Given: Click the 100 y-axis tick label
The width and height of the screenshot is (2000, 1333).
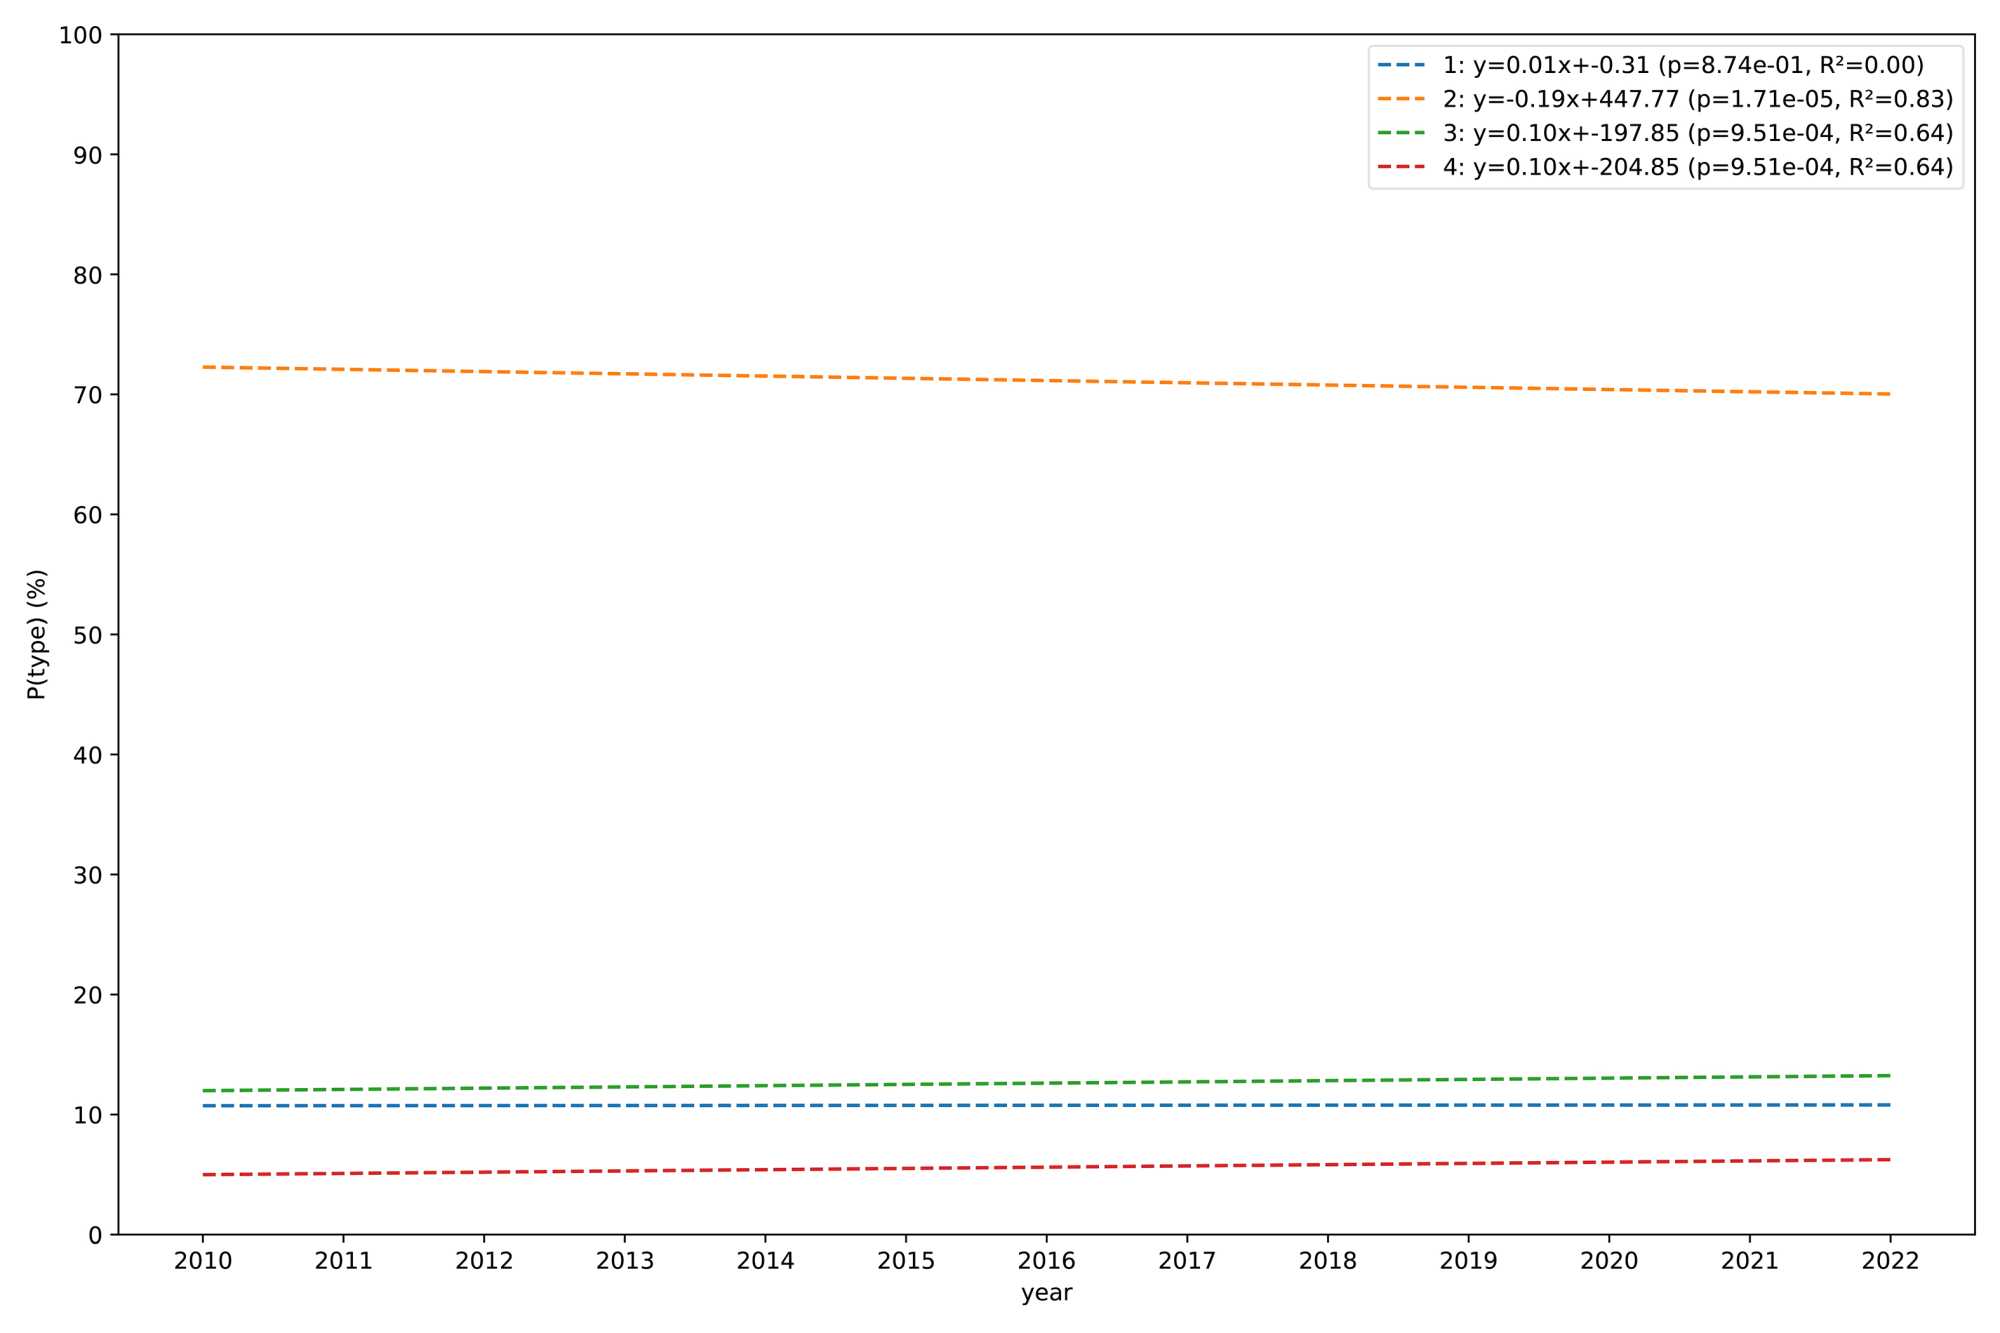Looking at the screenshot, I should coord(81,36).
